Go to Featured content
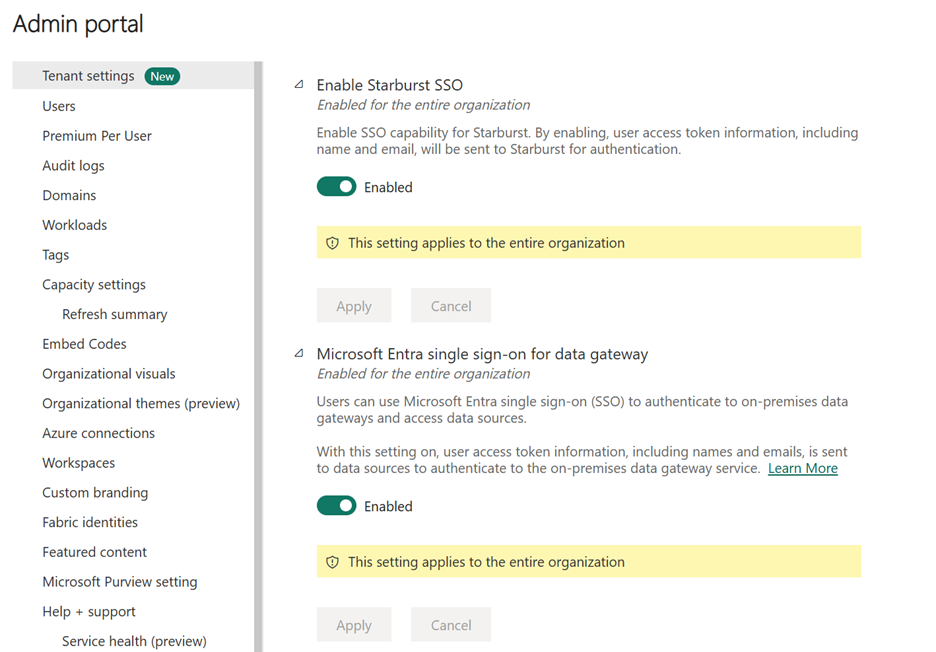The width and height of the screenshot is (936, 652). pos(94,552)
